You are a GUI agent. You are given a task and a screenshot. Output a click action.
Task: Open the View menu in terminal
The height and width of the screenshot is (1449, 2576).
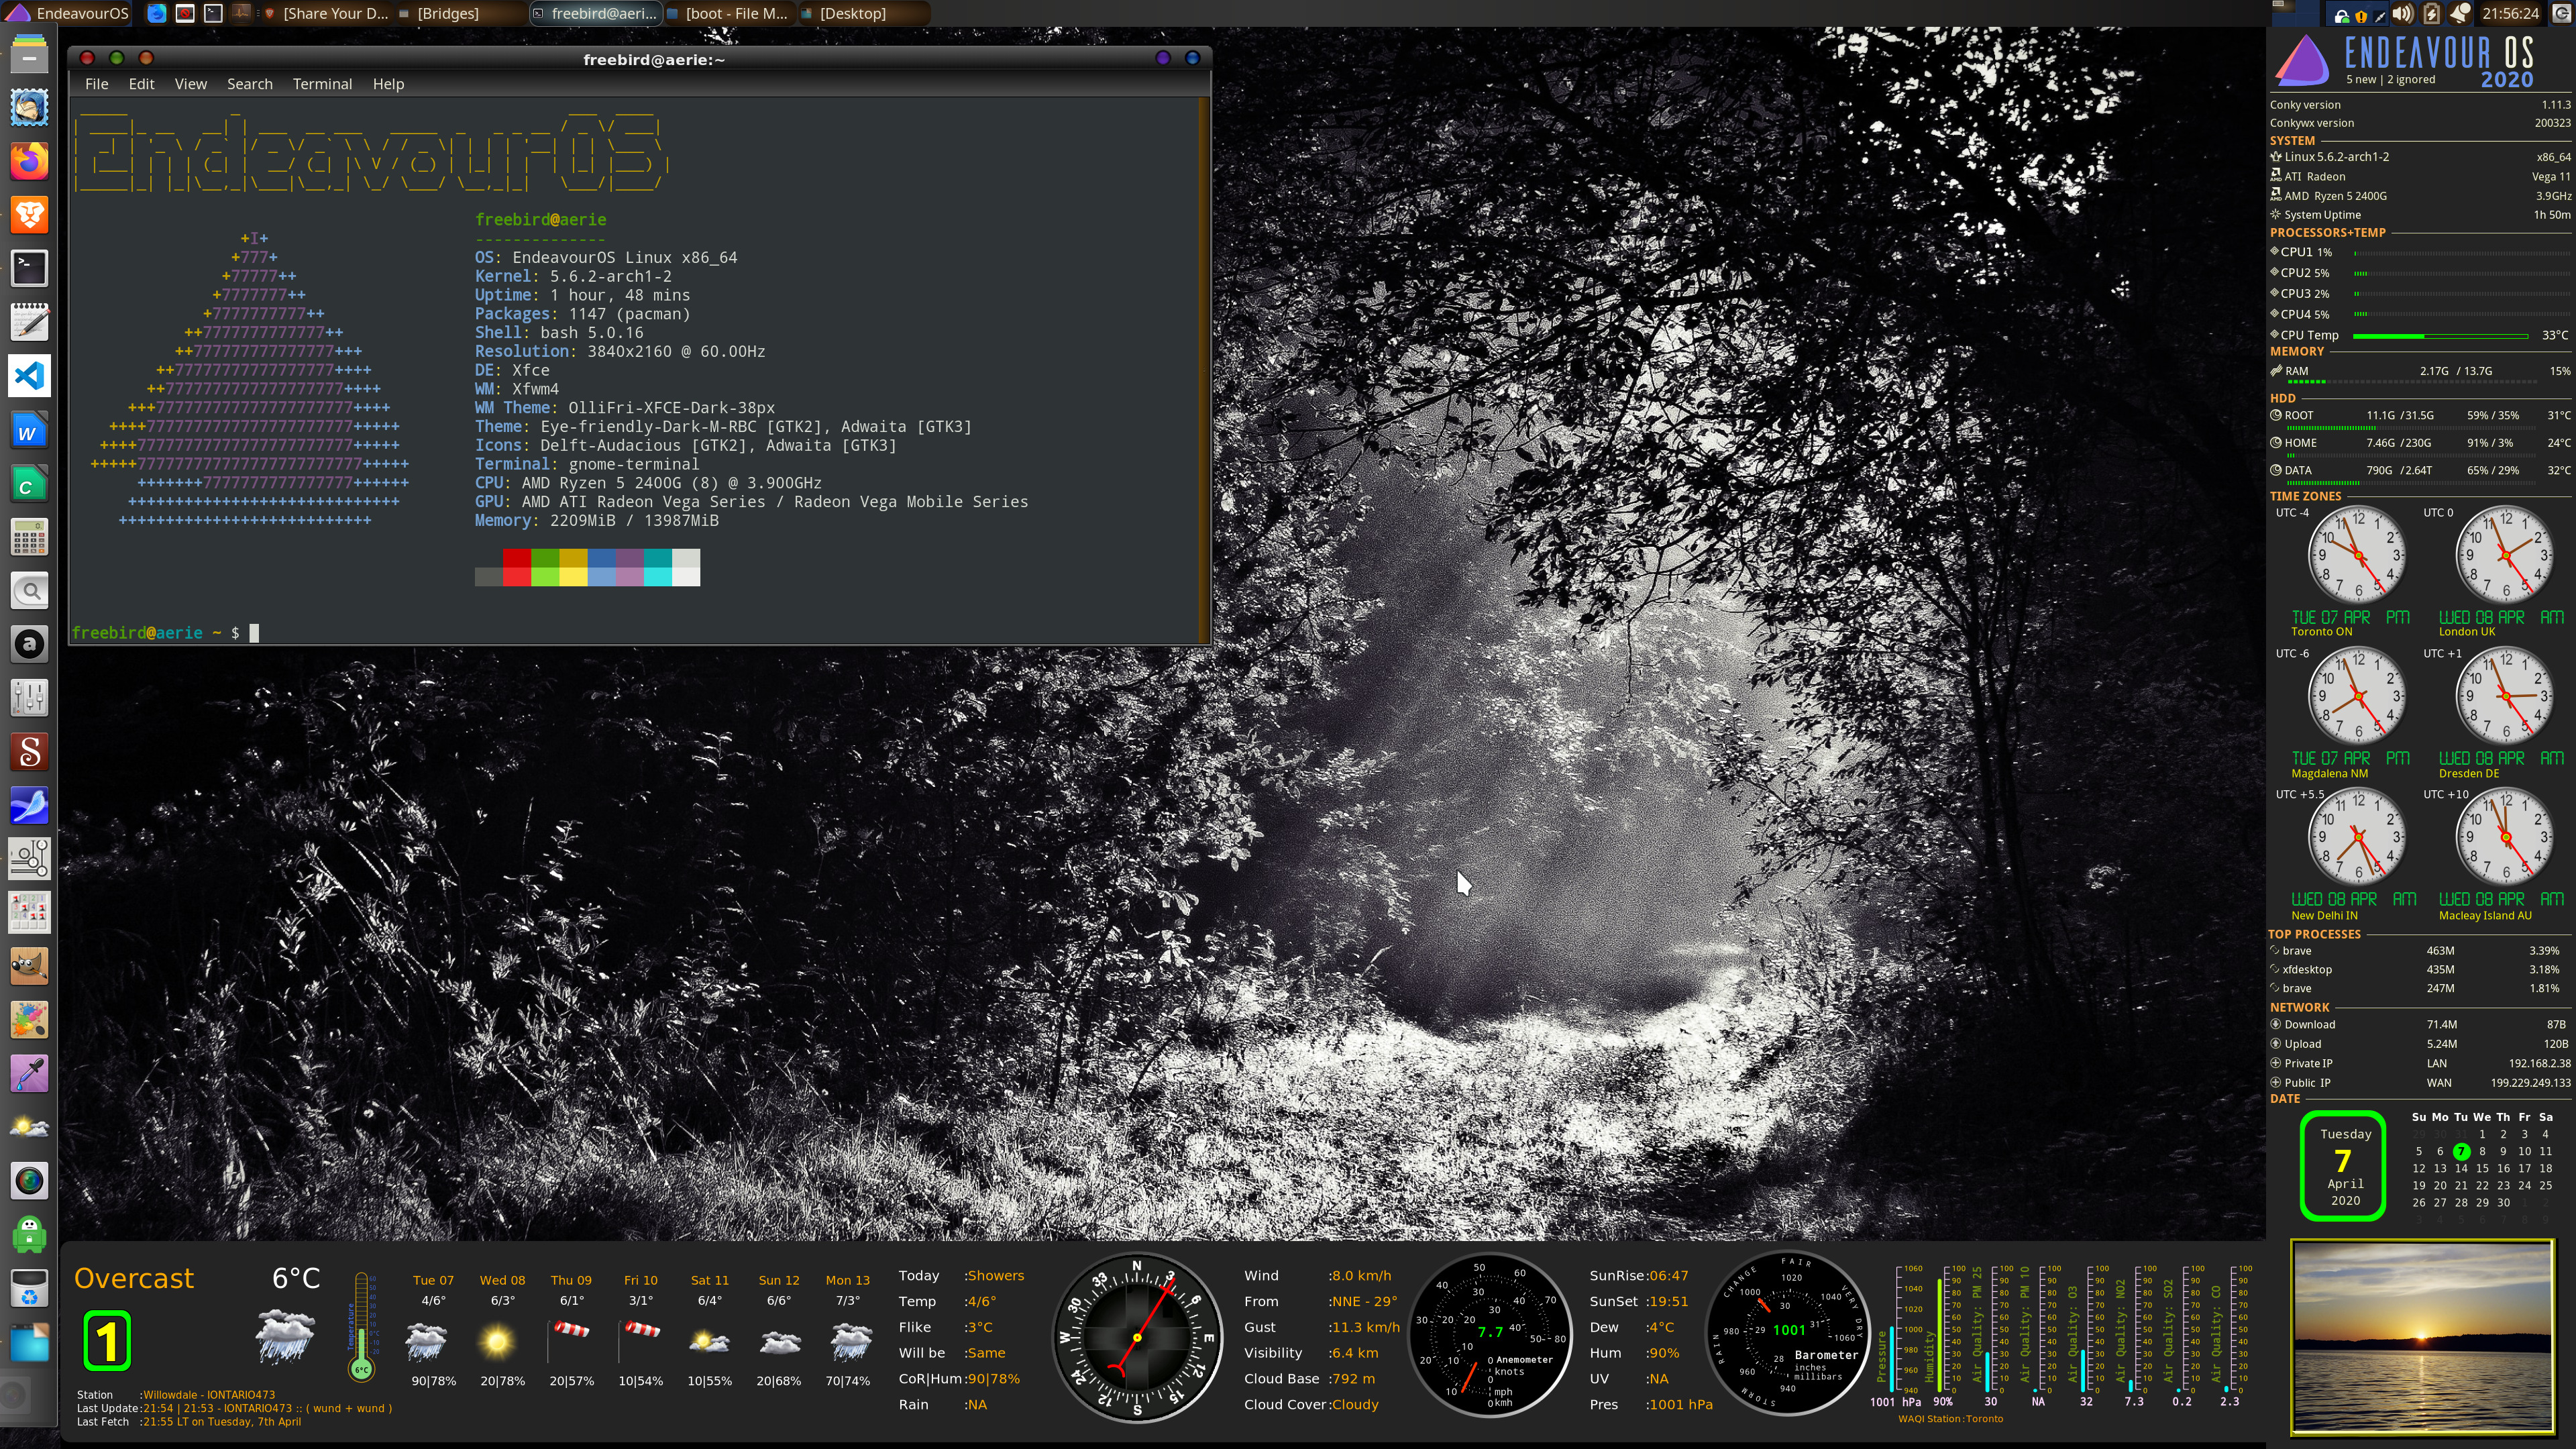click(x=190, y=84)
